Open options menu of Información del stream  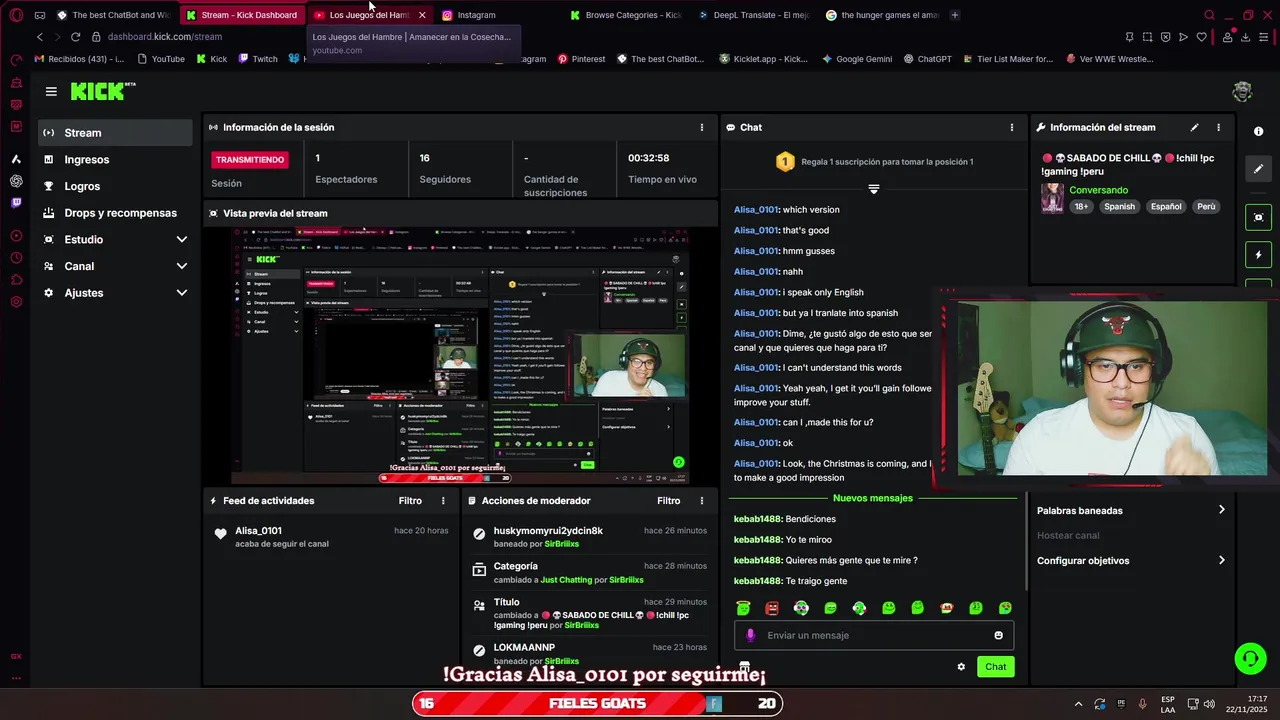pos(1218,128)
